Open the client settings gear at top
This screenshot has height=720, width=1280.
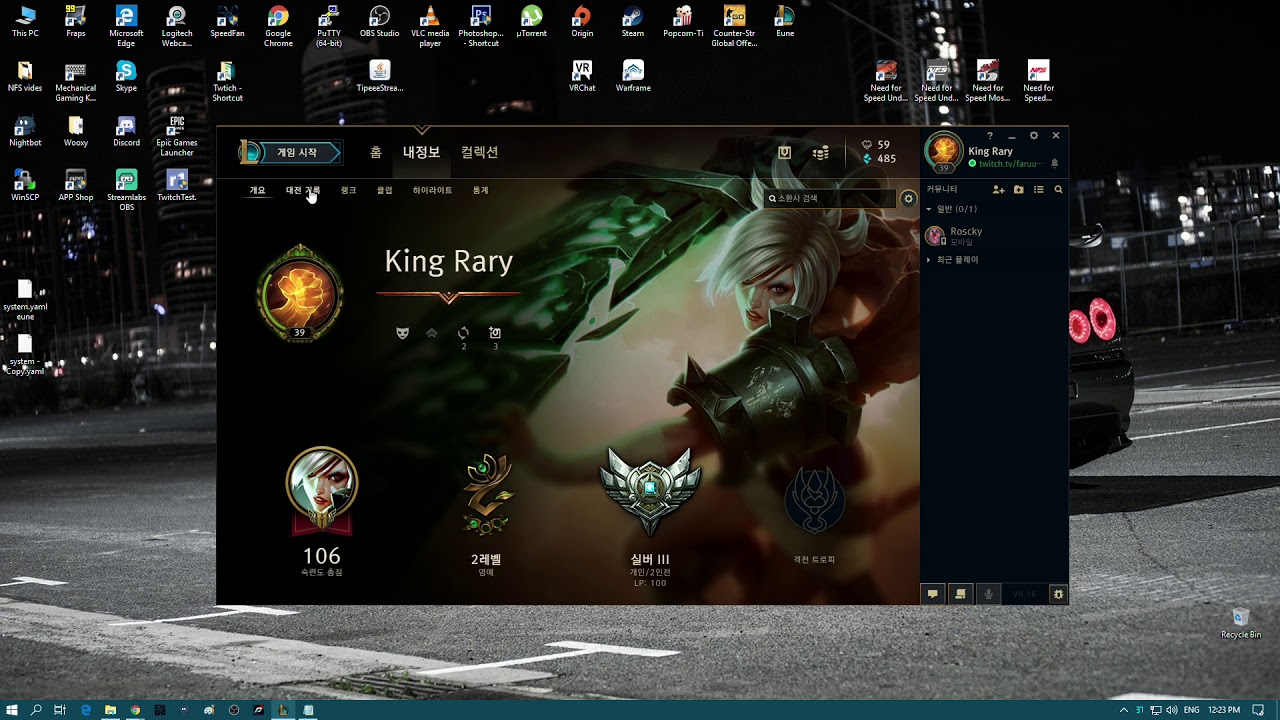click(1034, 136)
